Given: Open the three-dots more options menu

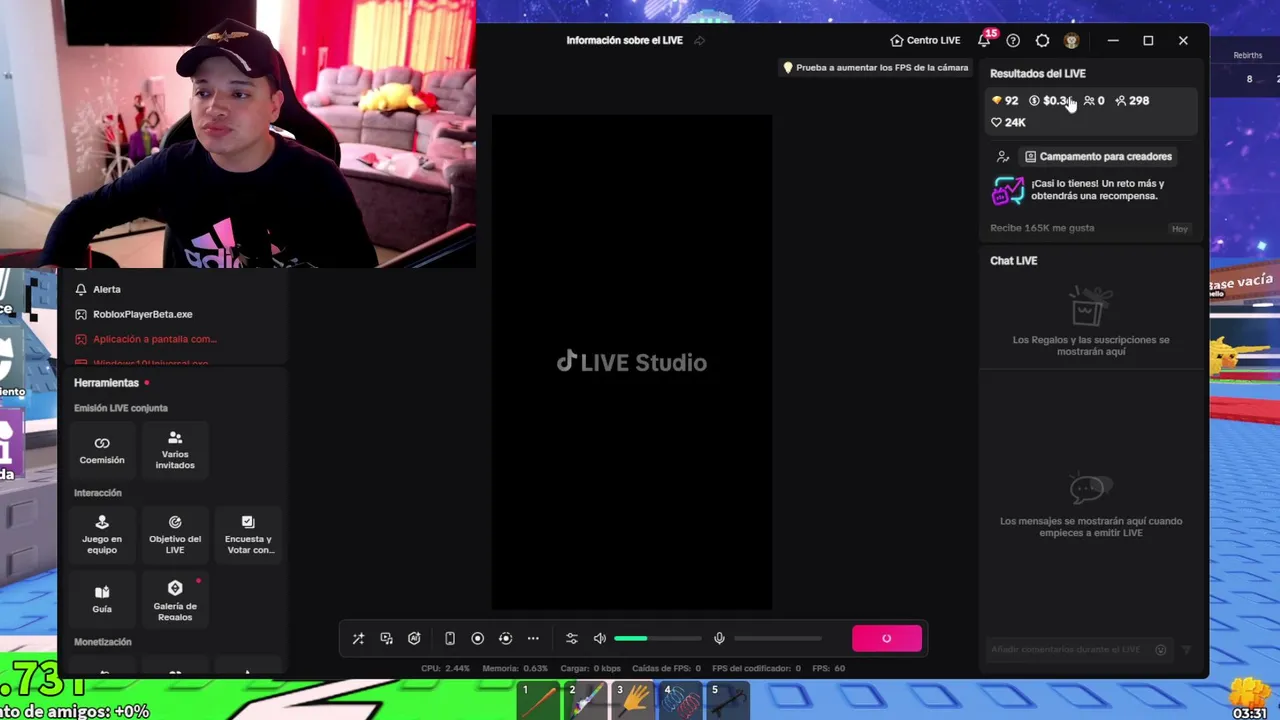Looking at the screenshot, I should 533,638.
